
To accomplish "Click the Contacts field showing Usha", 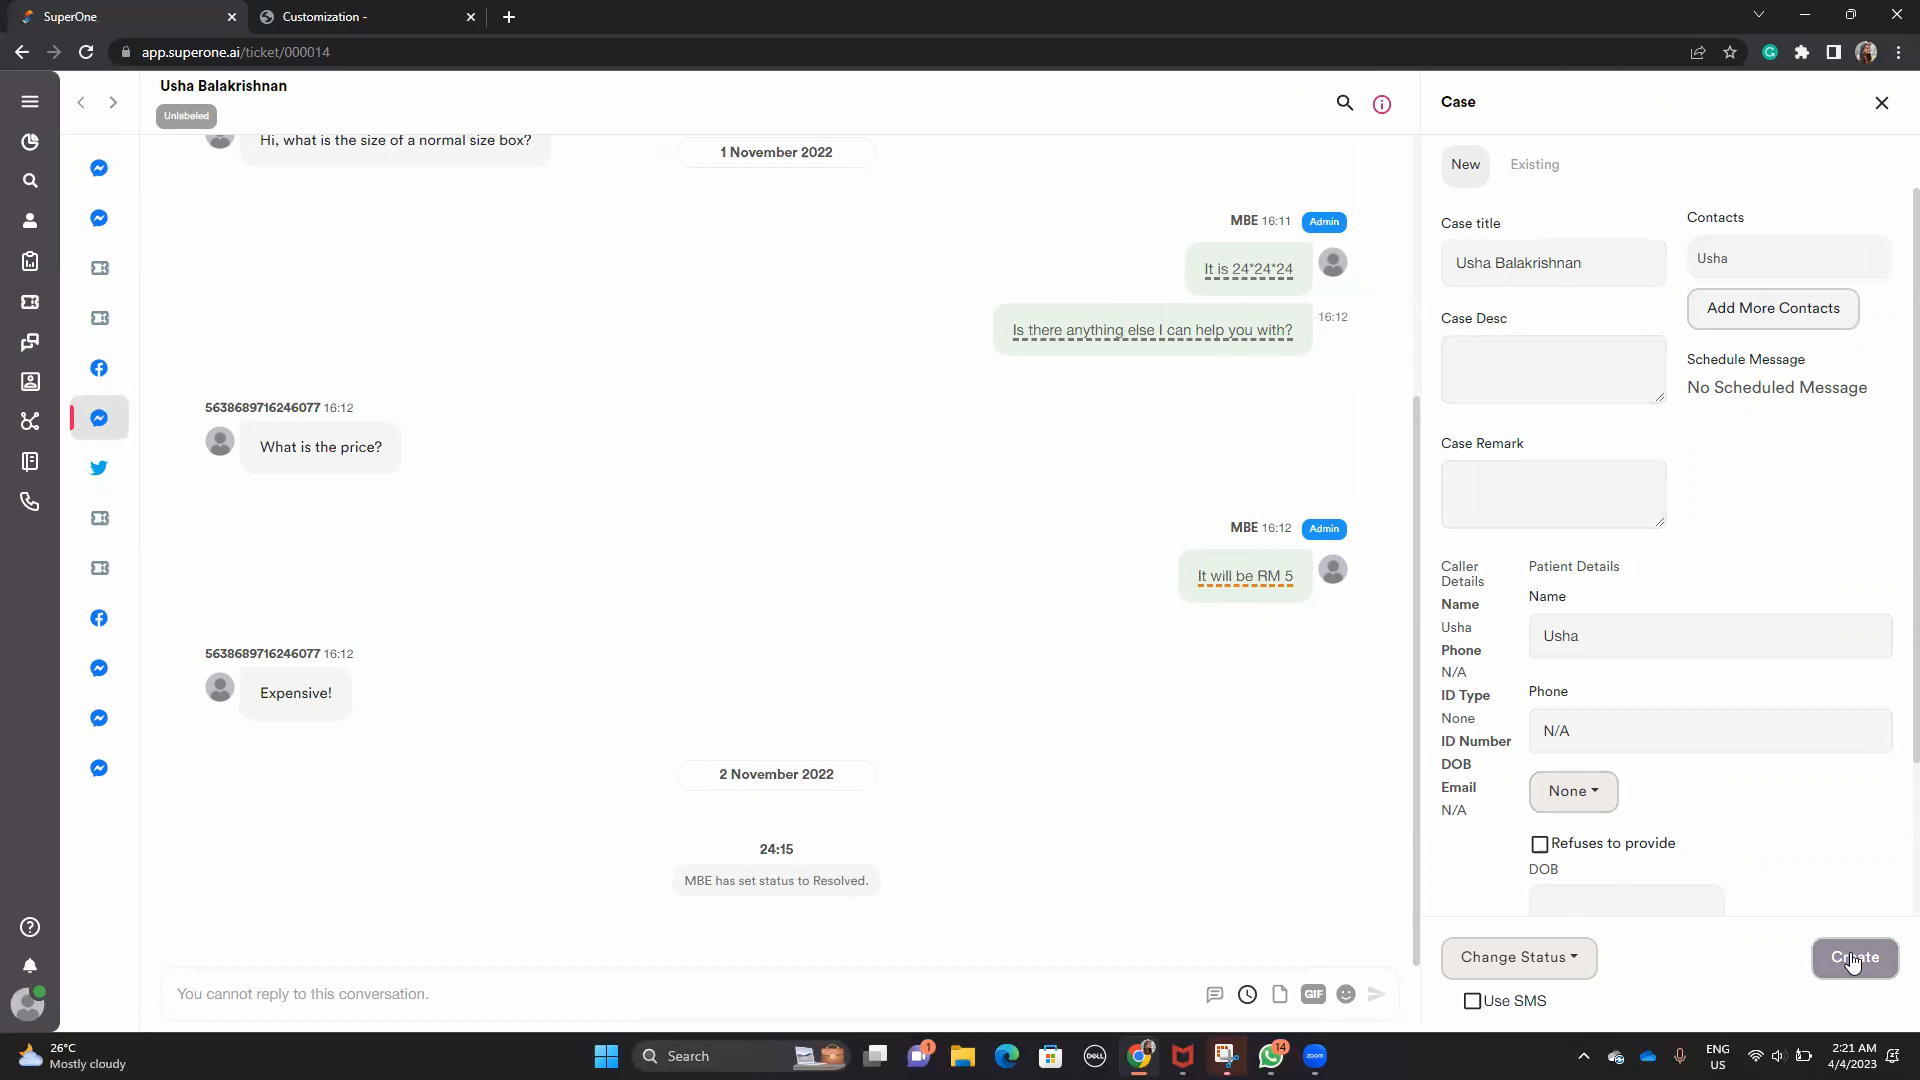I will pos(1789,258).
